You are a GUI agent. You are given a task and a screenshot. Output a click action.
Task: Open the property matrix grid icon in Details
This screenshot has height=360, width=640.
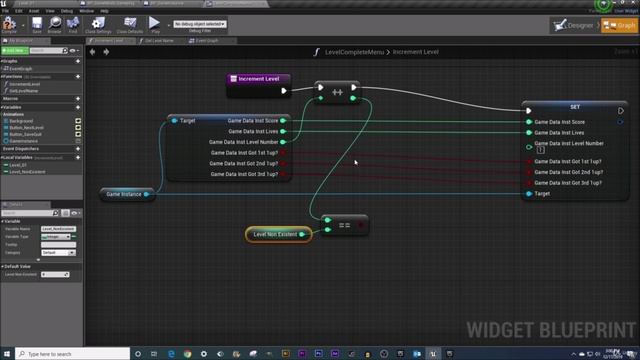pos(65,213)
